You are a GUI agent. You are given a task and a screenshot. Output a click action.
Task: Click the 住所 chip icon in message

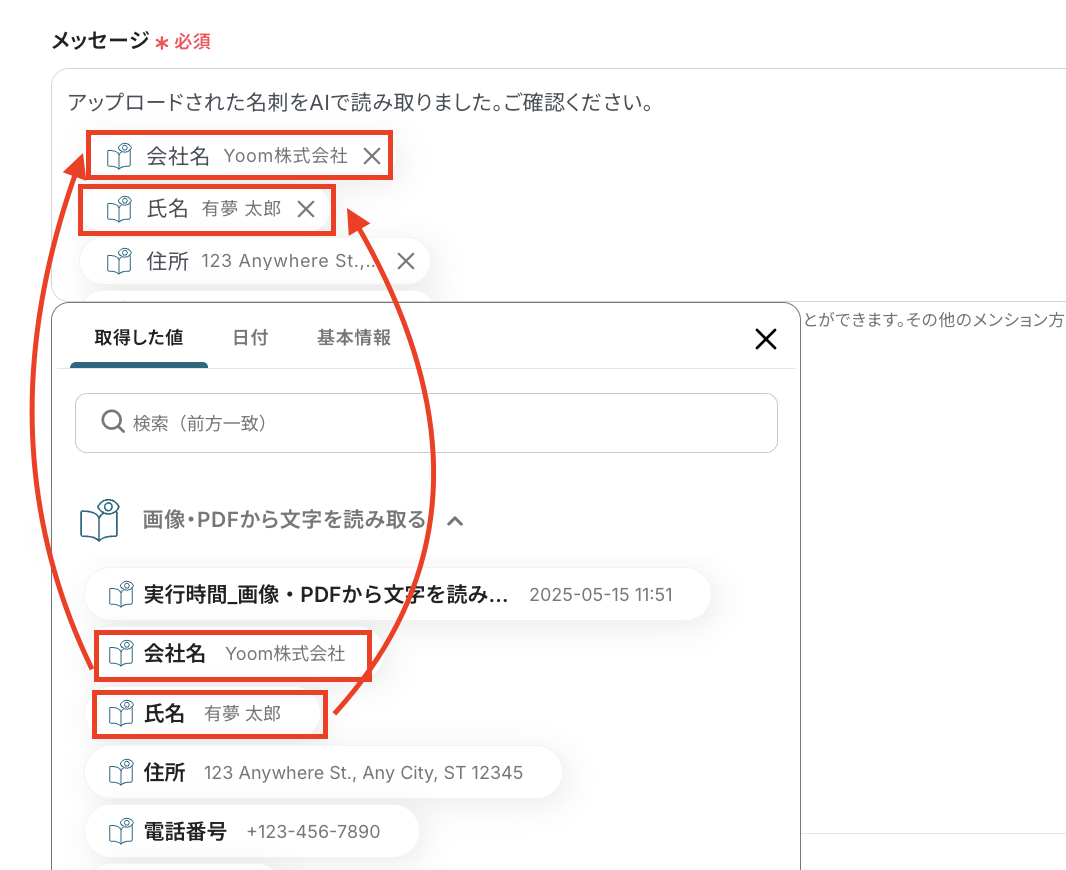(x=120, y=261)
